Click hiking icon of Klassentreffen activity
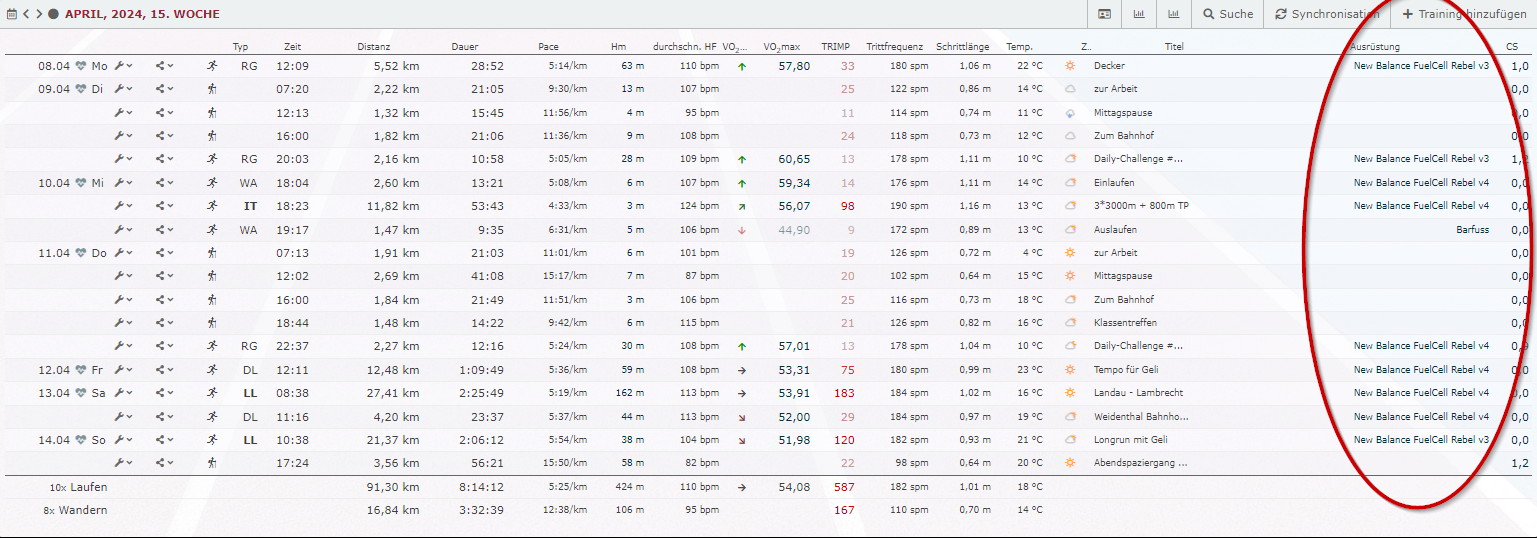The height and width of the screenshot is (538, 1537). point(211,323)
